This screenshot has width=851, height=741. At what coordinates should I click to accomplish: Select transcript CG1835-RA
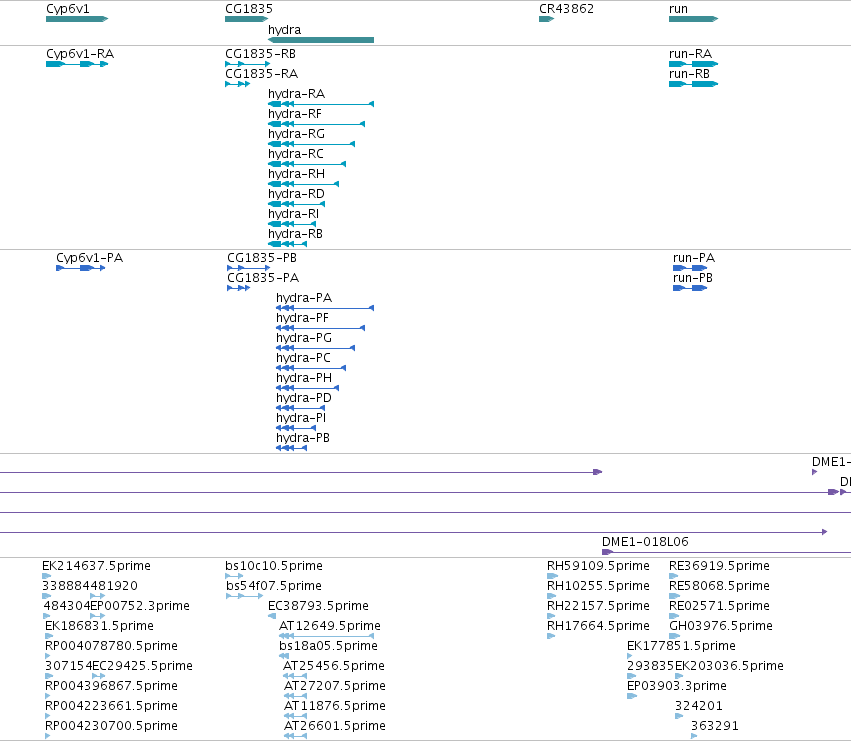[x=262, y=74]
